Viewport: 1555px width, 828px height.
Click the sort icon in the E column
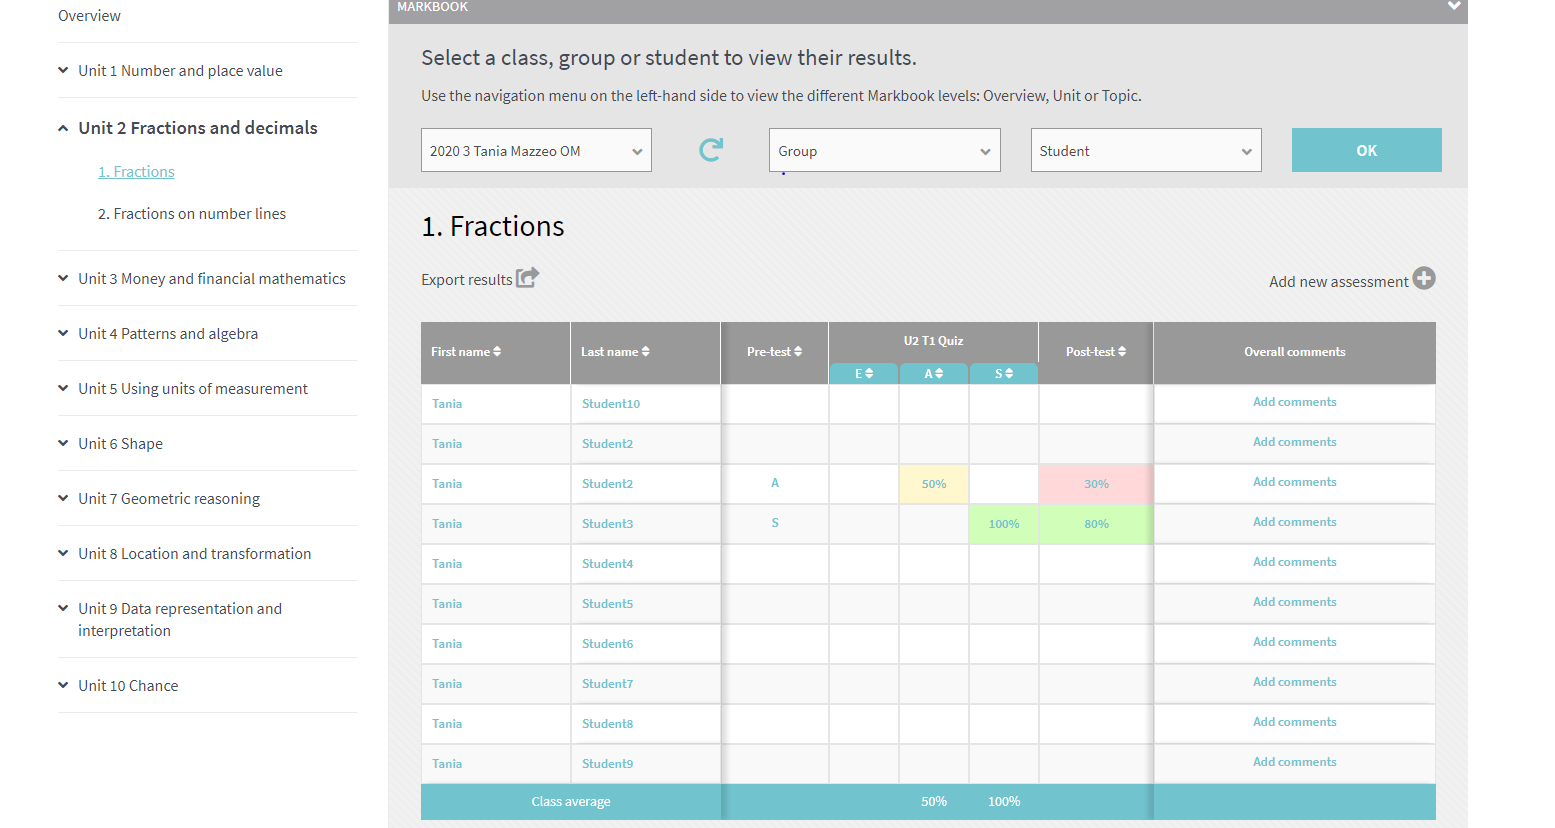tap(872, 372)
